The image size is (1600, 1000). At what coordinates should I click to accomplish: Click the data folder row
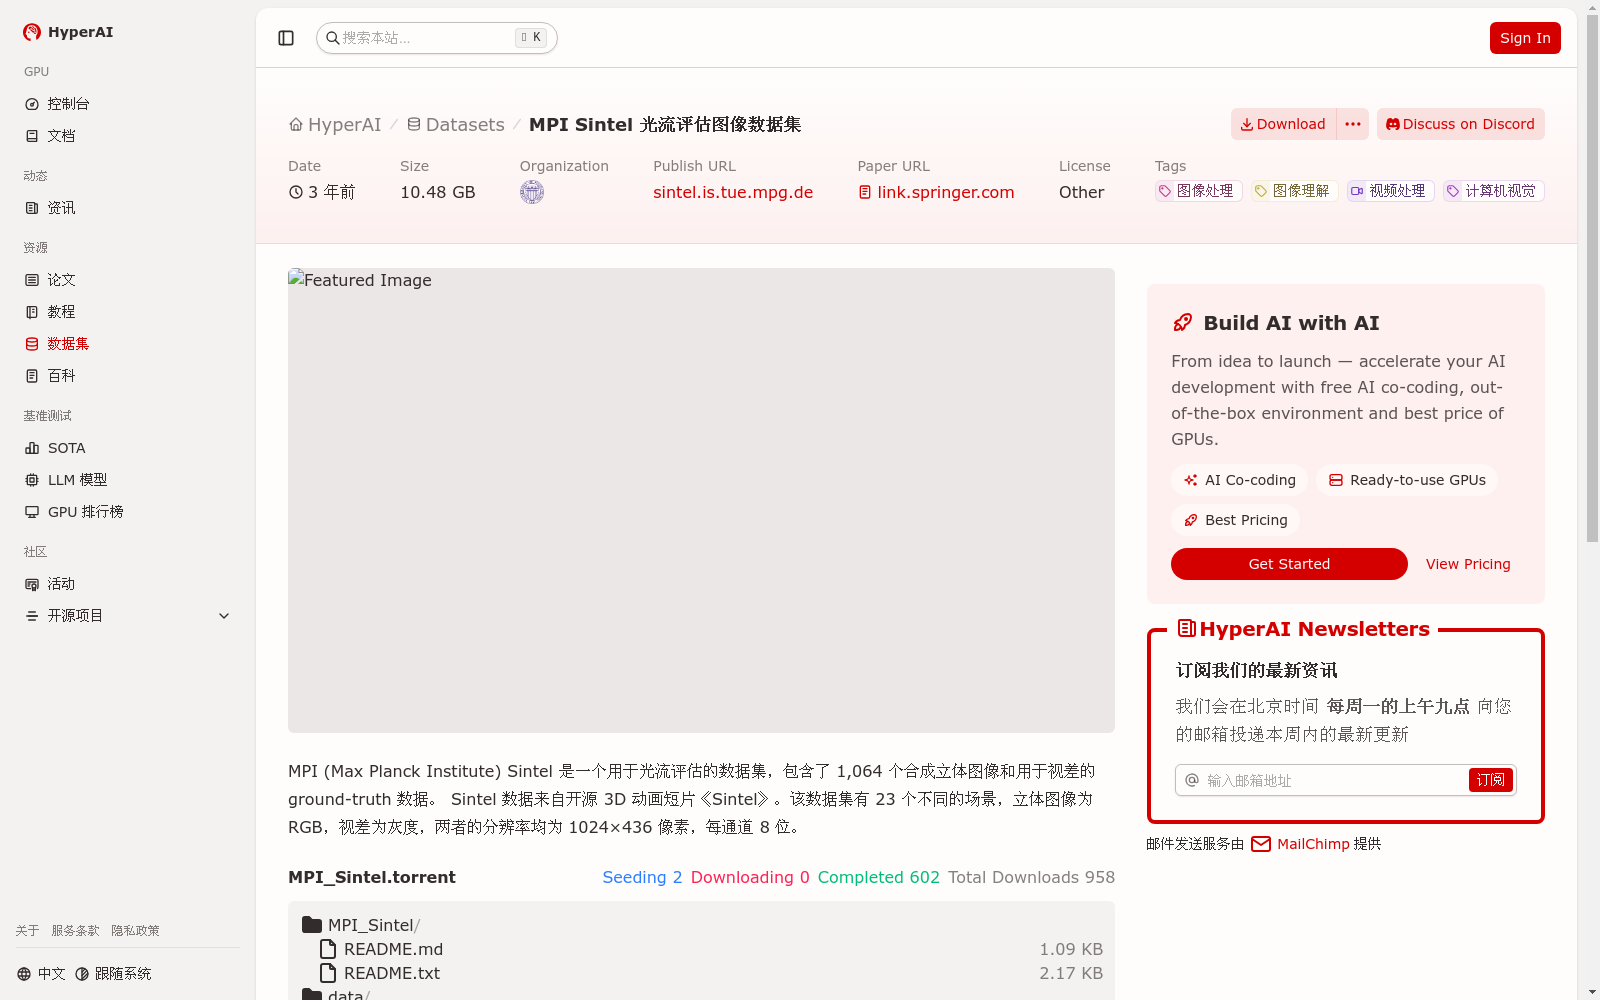pos(701,994)
